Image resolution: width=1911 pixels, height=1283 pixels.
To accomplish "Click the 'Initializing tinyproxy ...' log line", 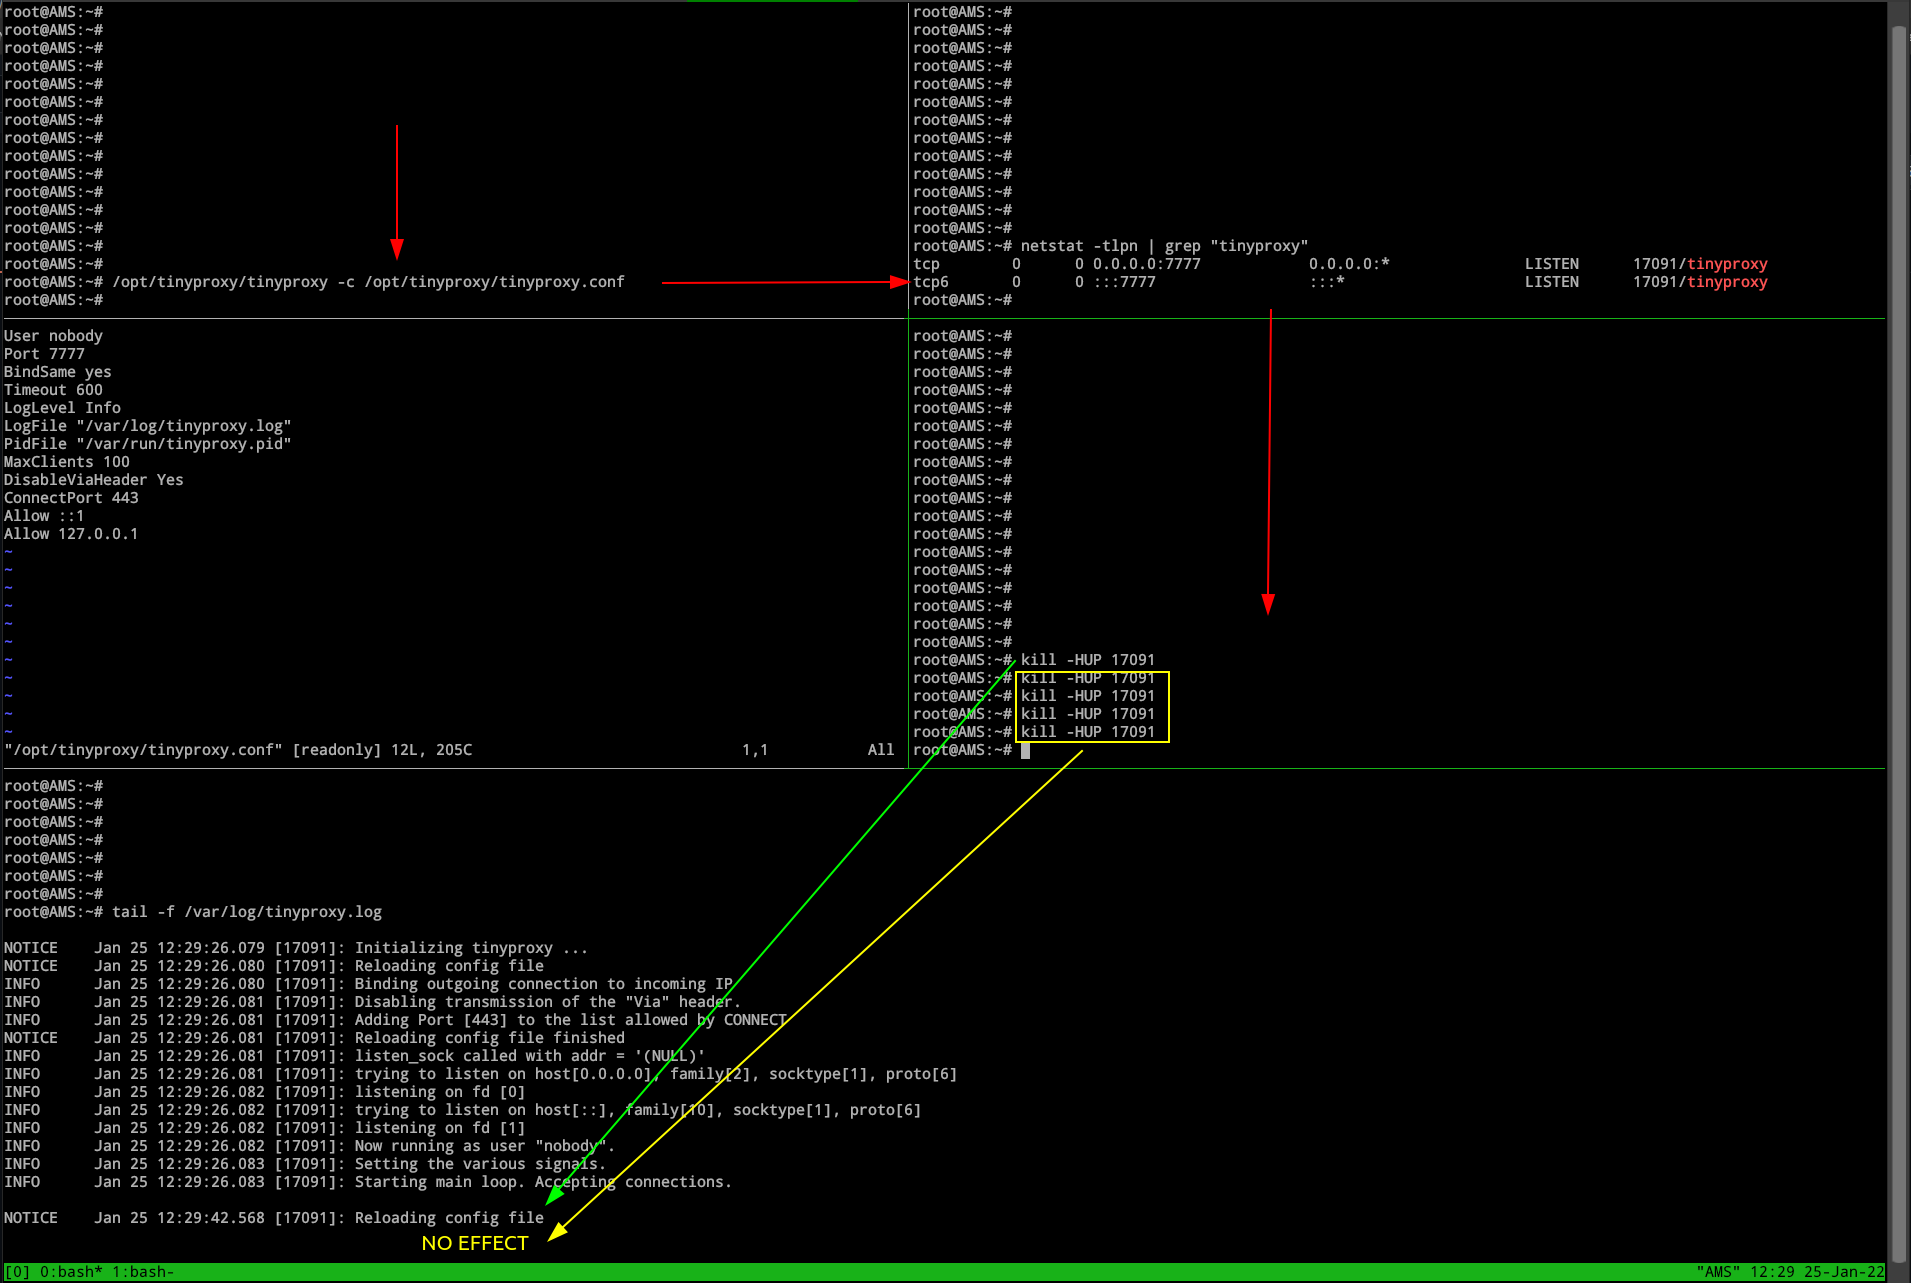I will 296,948.
